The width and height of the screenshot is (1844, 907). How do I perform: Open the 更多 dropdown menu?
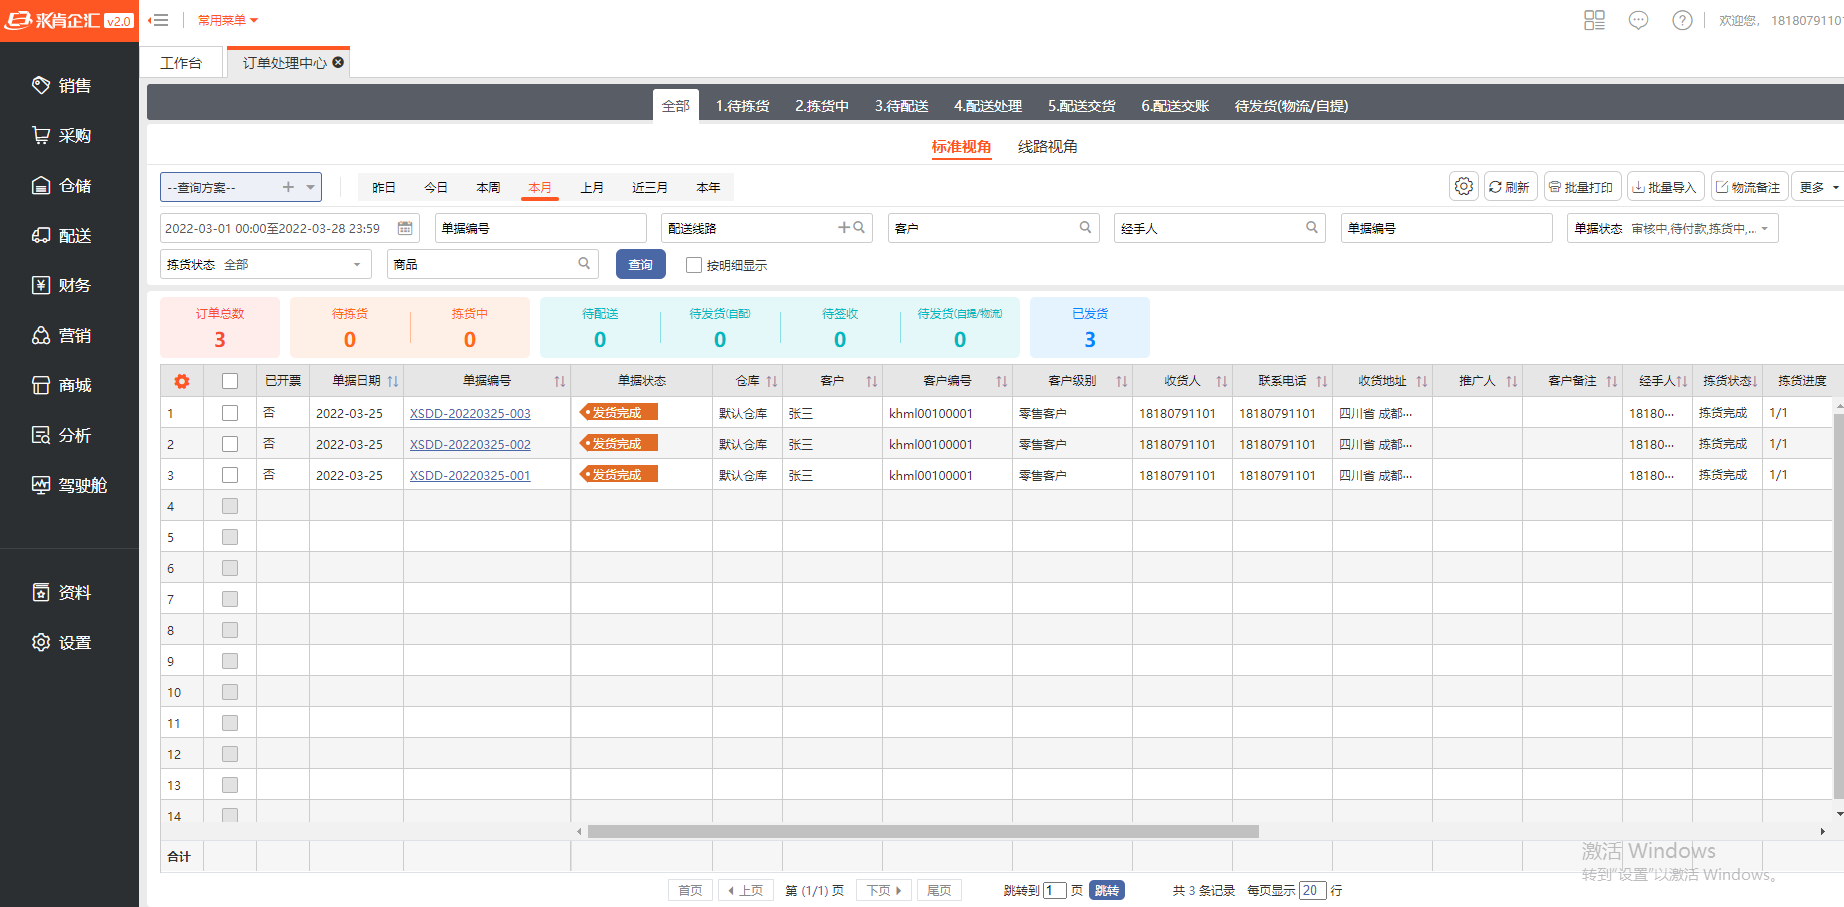click(1817, 186)
